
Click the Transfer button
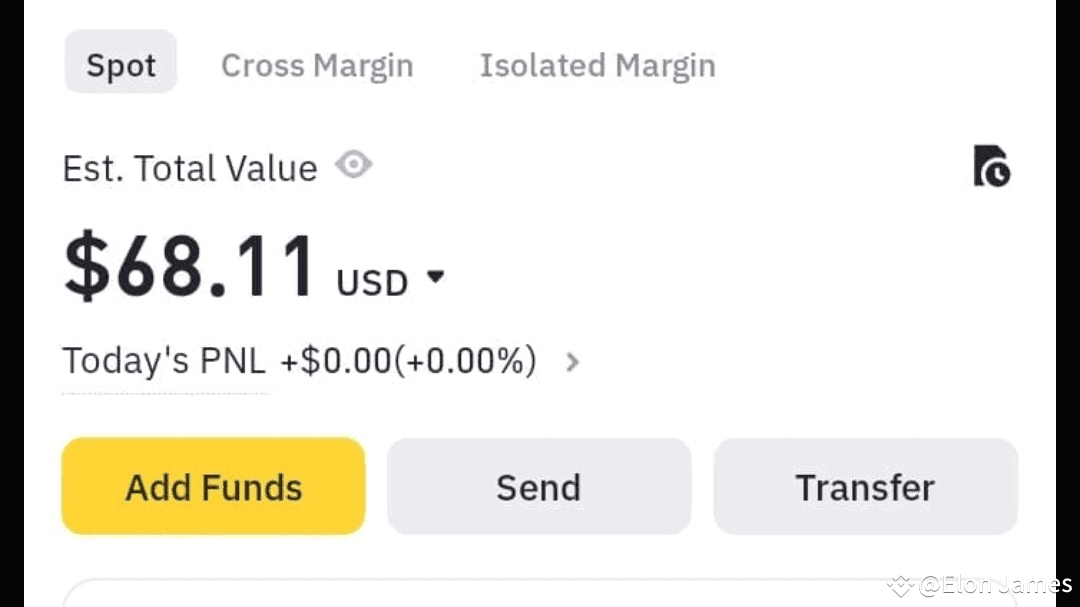pyautogui.click(x=865, y=487)
